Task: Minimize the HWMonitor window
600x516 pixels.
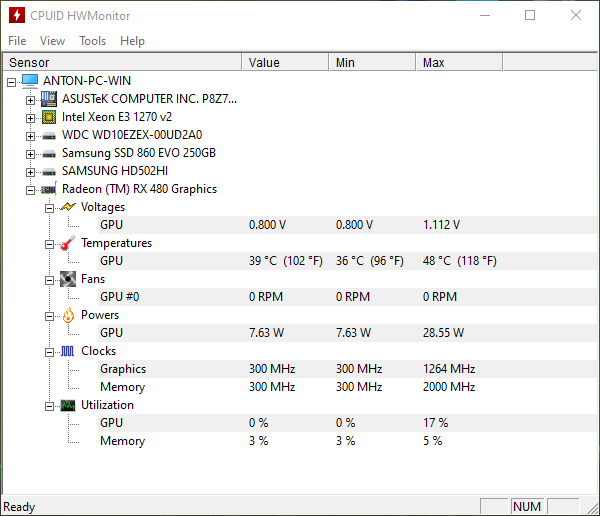Action: [485, 15]
